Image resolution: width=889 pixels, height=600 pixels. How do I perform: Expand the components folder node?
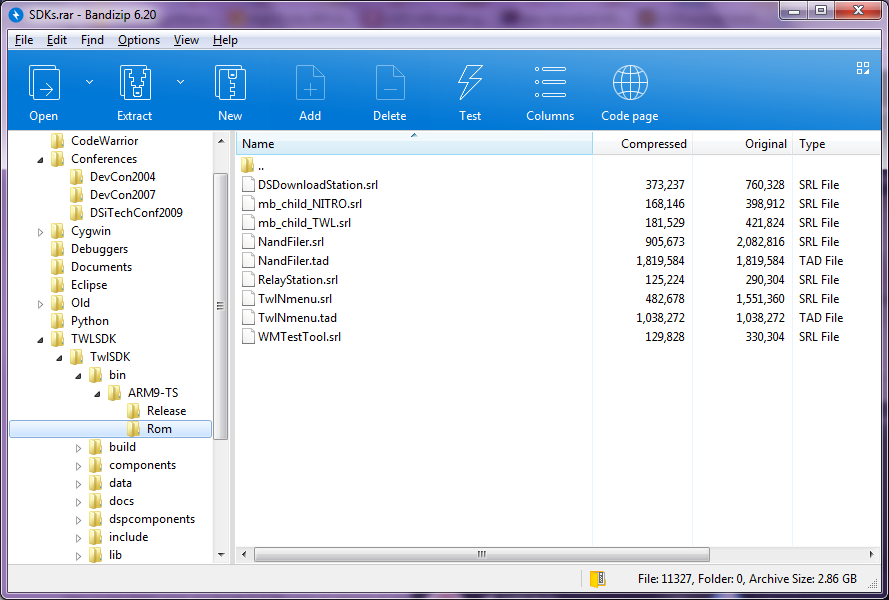click(78, 466)
